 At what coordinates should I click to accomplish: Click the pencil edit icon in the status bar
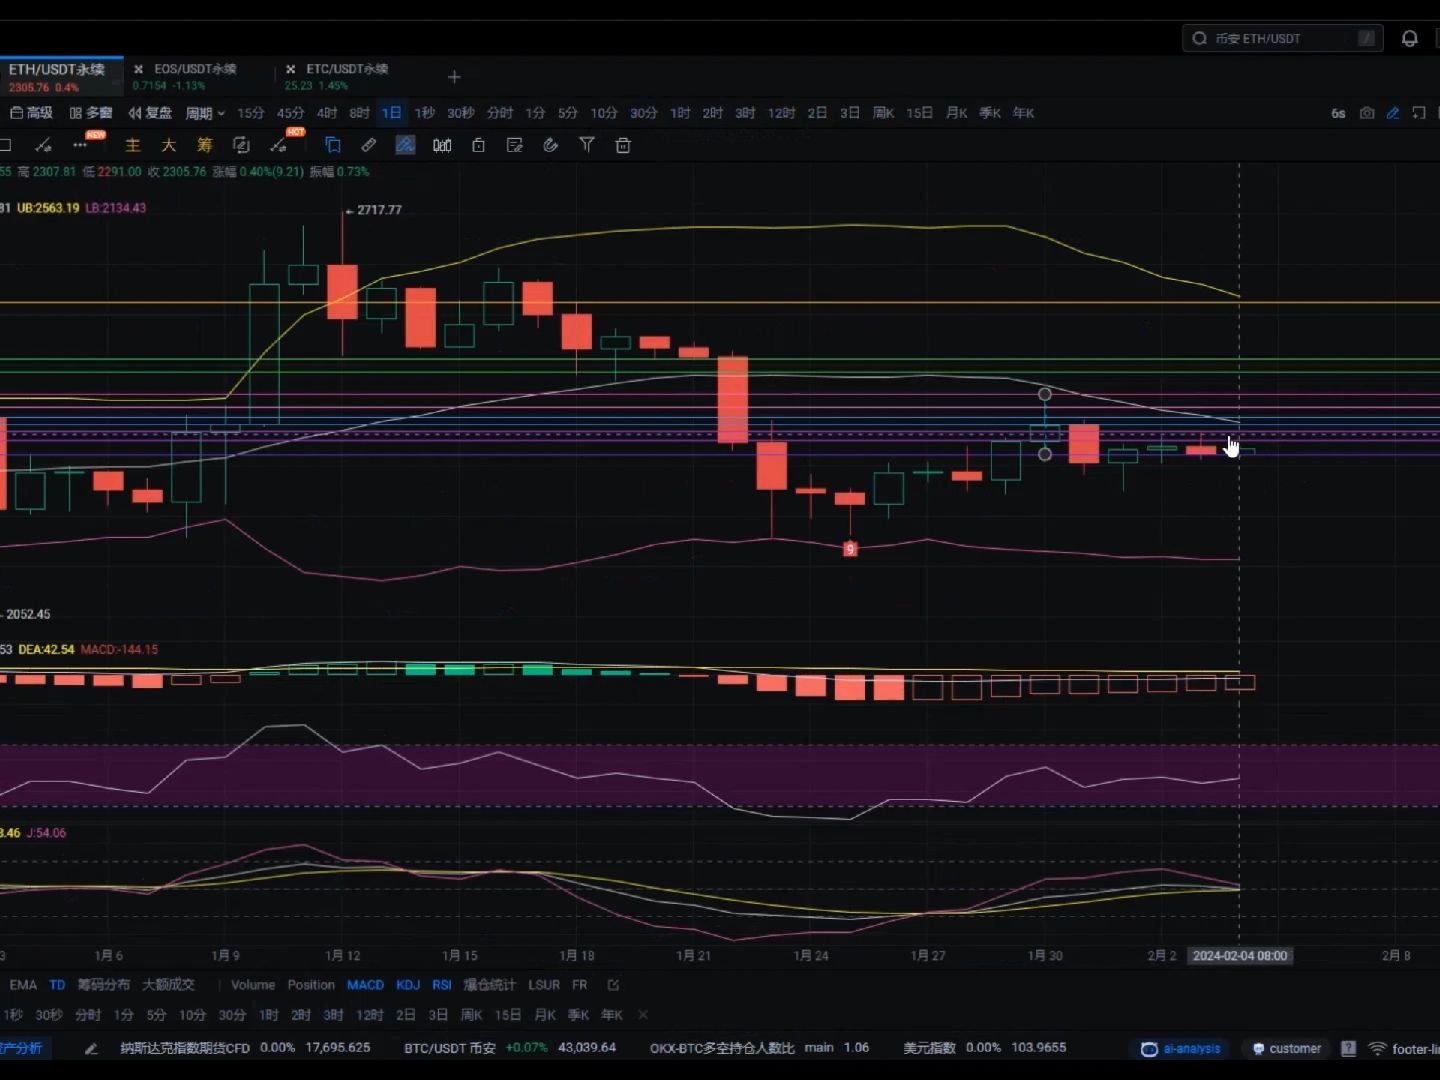[x=91, y=1048]
